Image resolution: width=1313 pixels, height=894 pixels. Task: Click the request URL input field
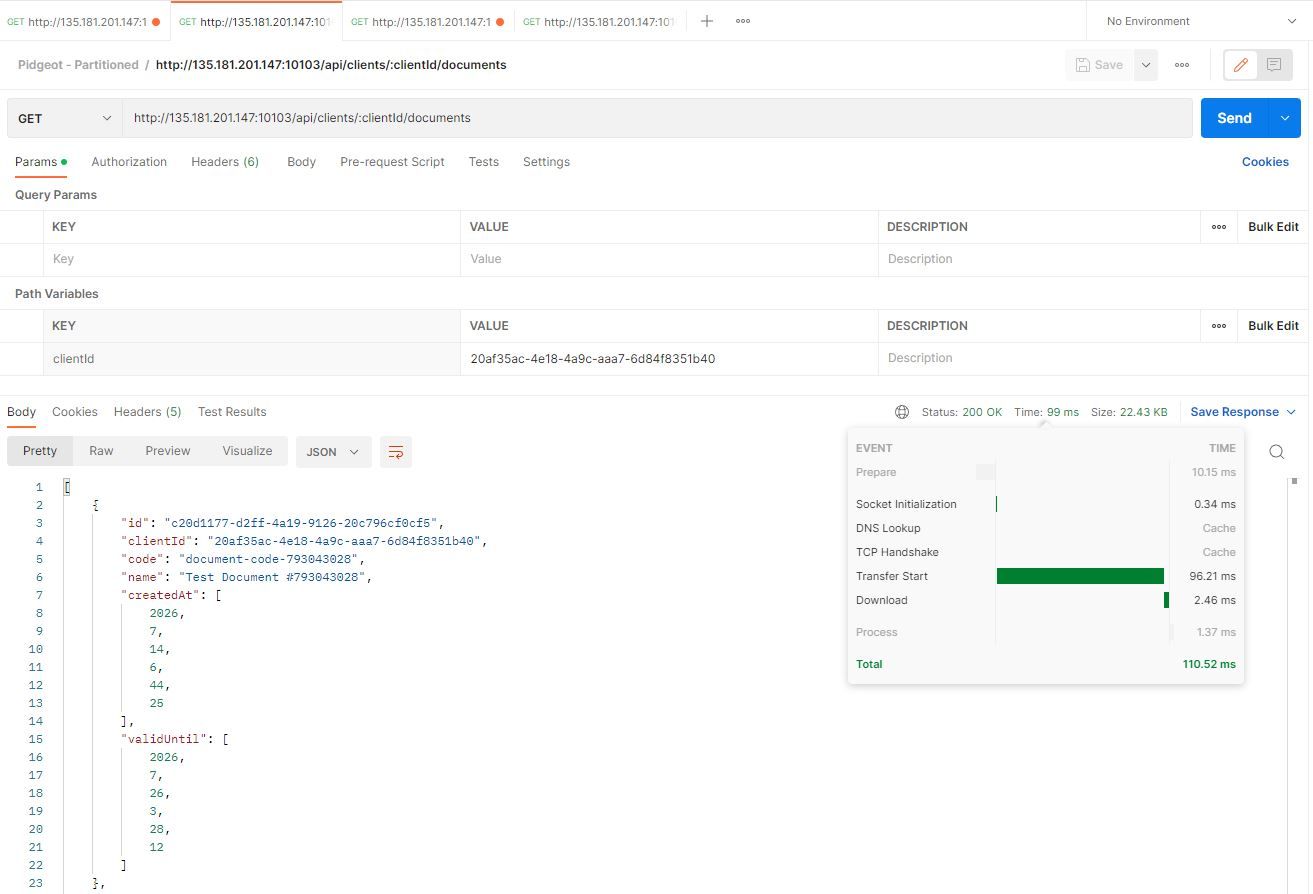tap(657, 118)
